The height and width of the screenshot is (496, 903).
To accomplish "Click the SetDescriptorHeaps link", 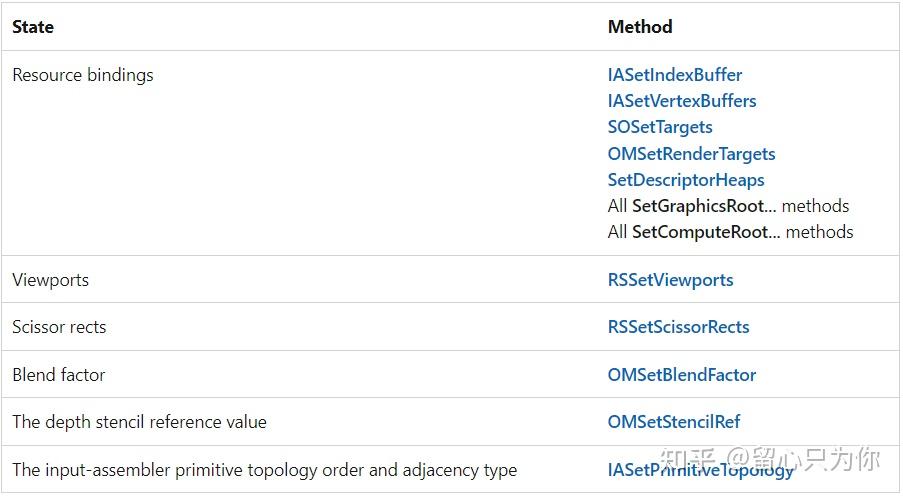I will pyautogui.click(x=686, y=180).
